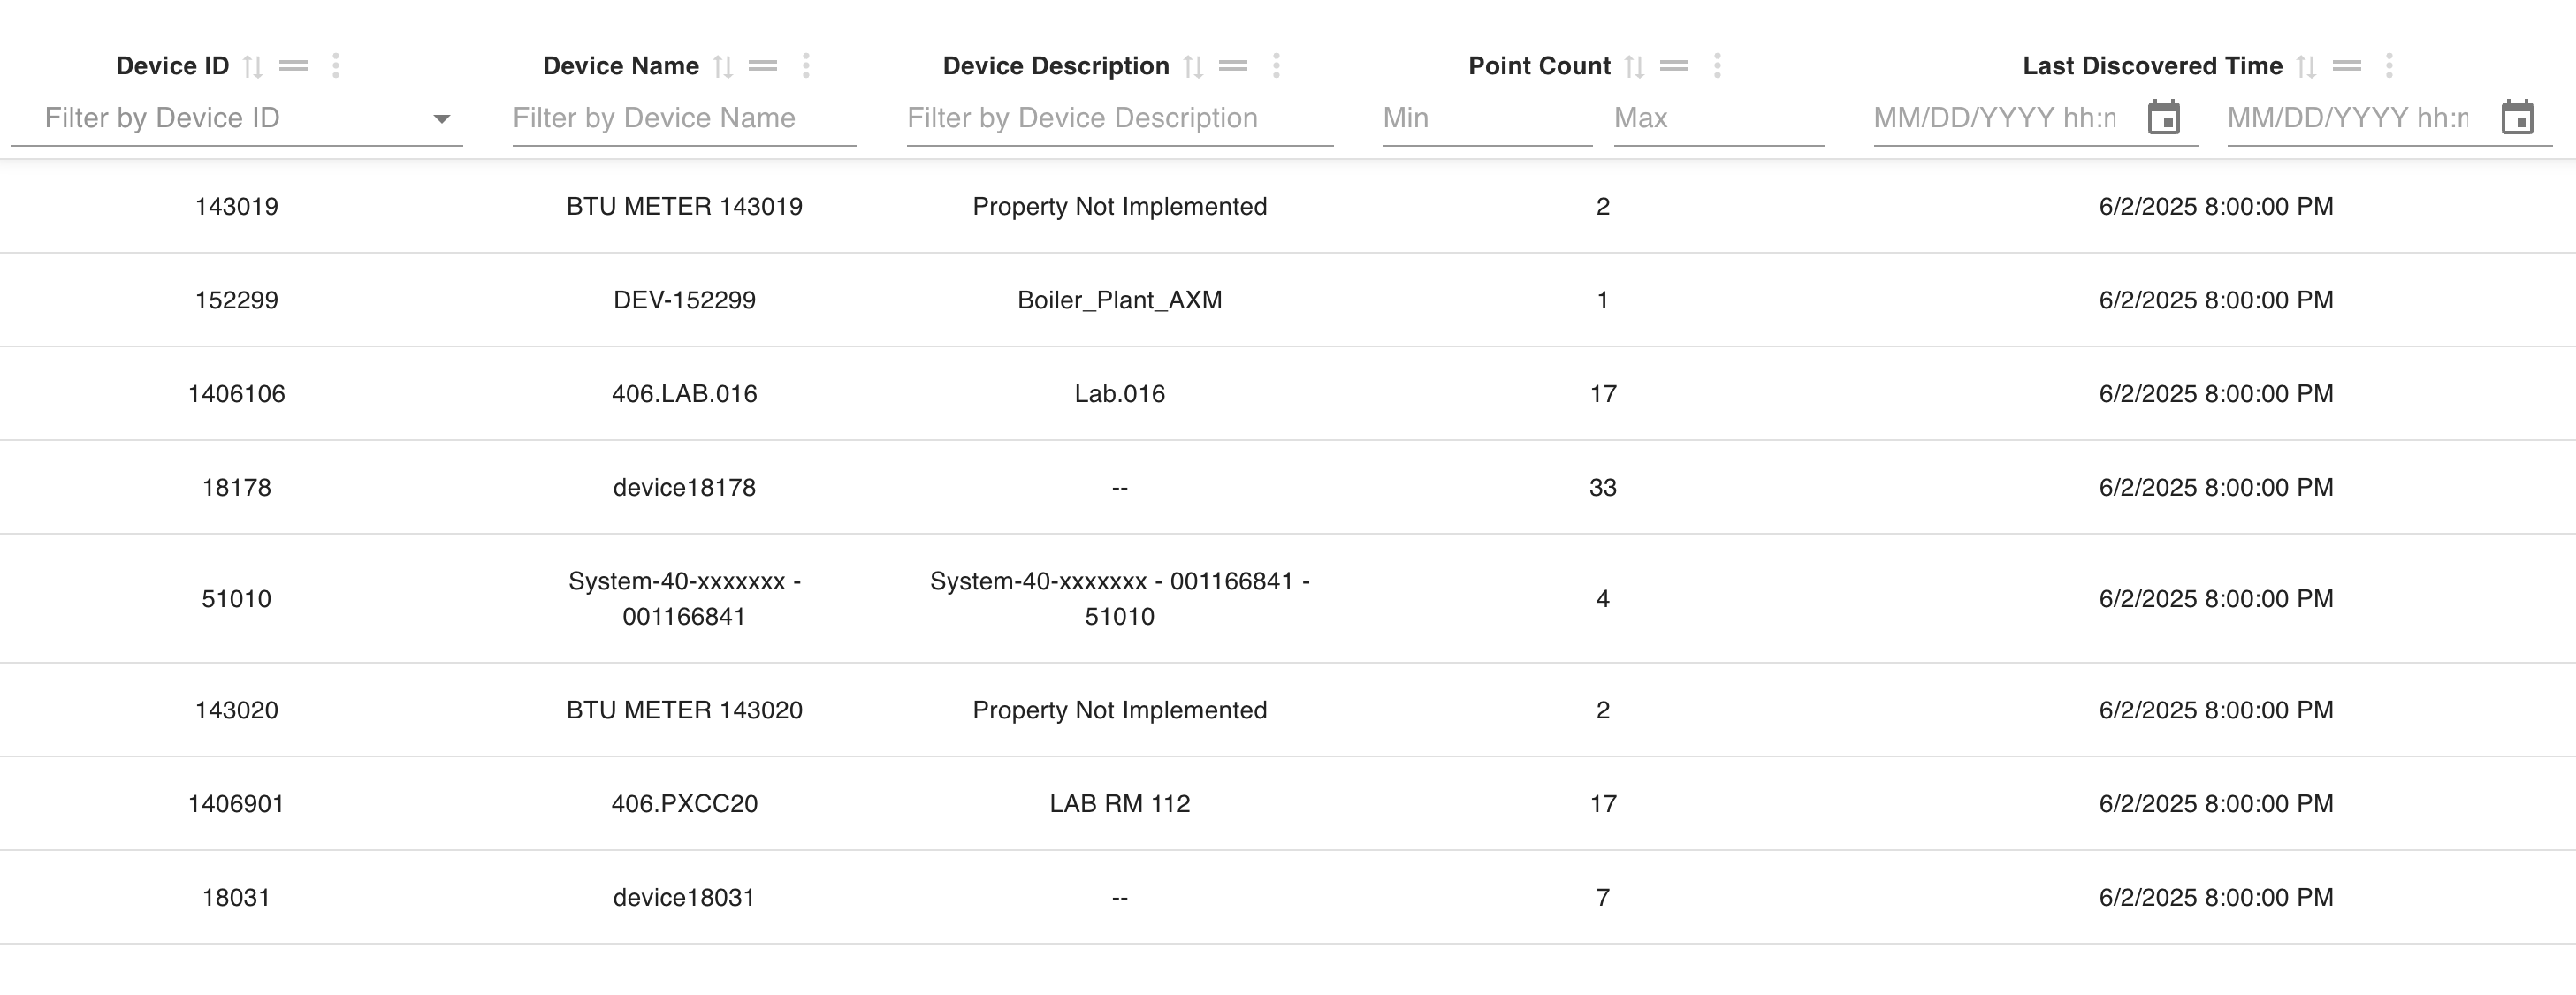Focus the Filter by Device Name field
This screenshot has width=2576, height=995.
click(x=684, y=118)
